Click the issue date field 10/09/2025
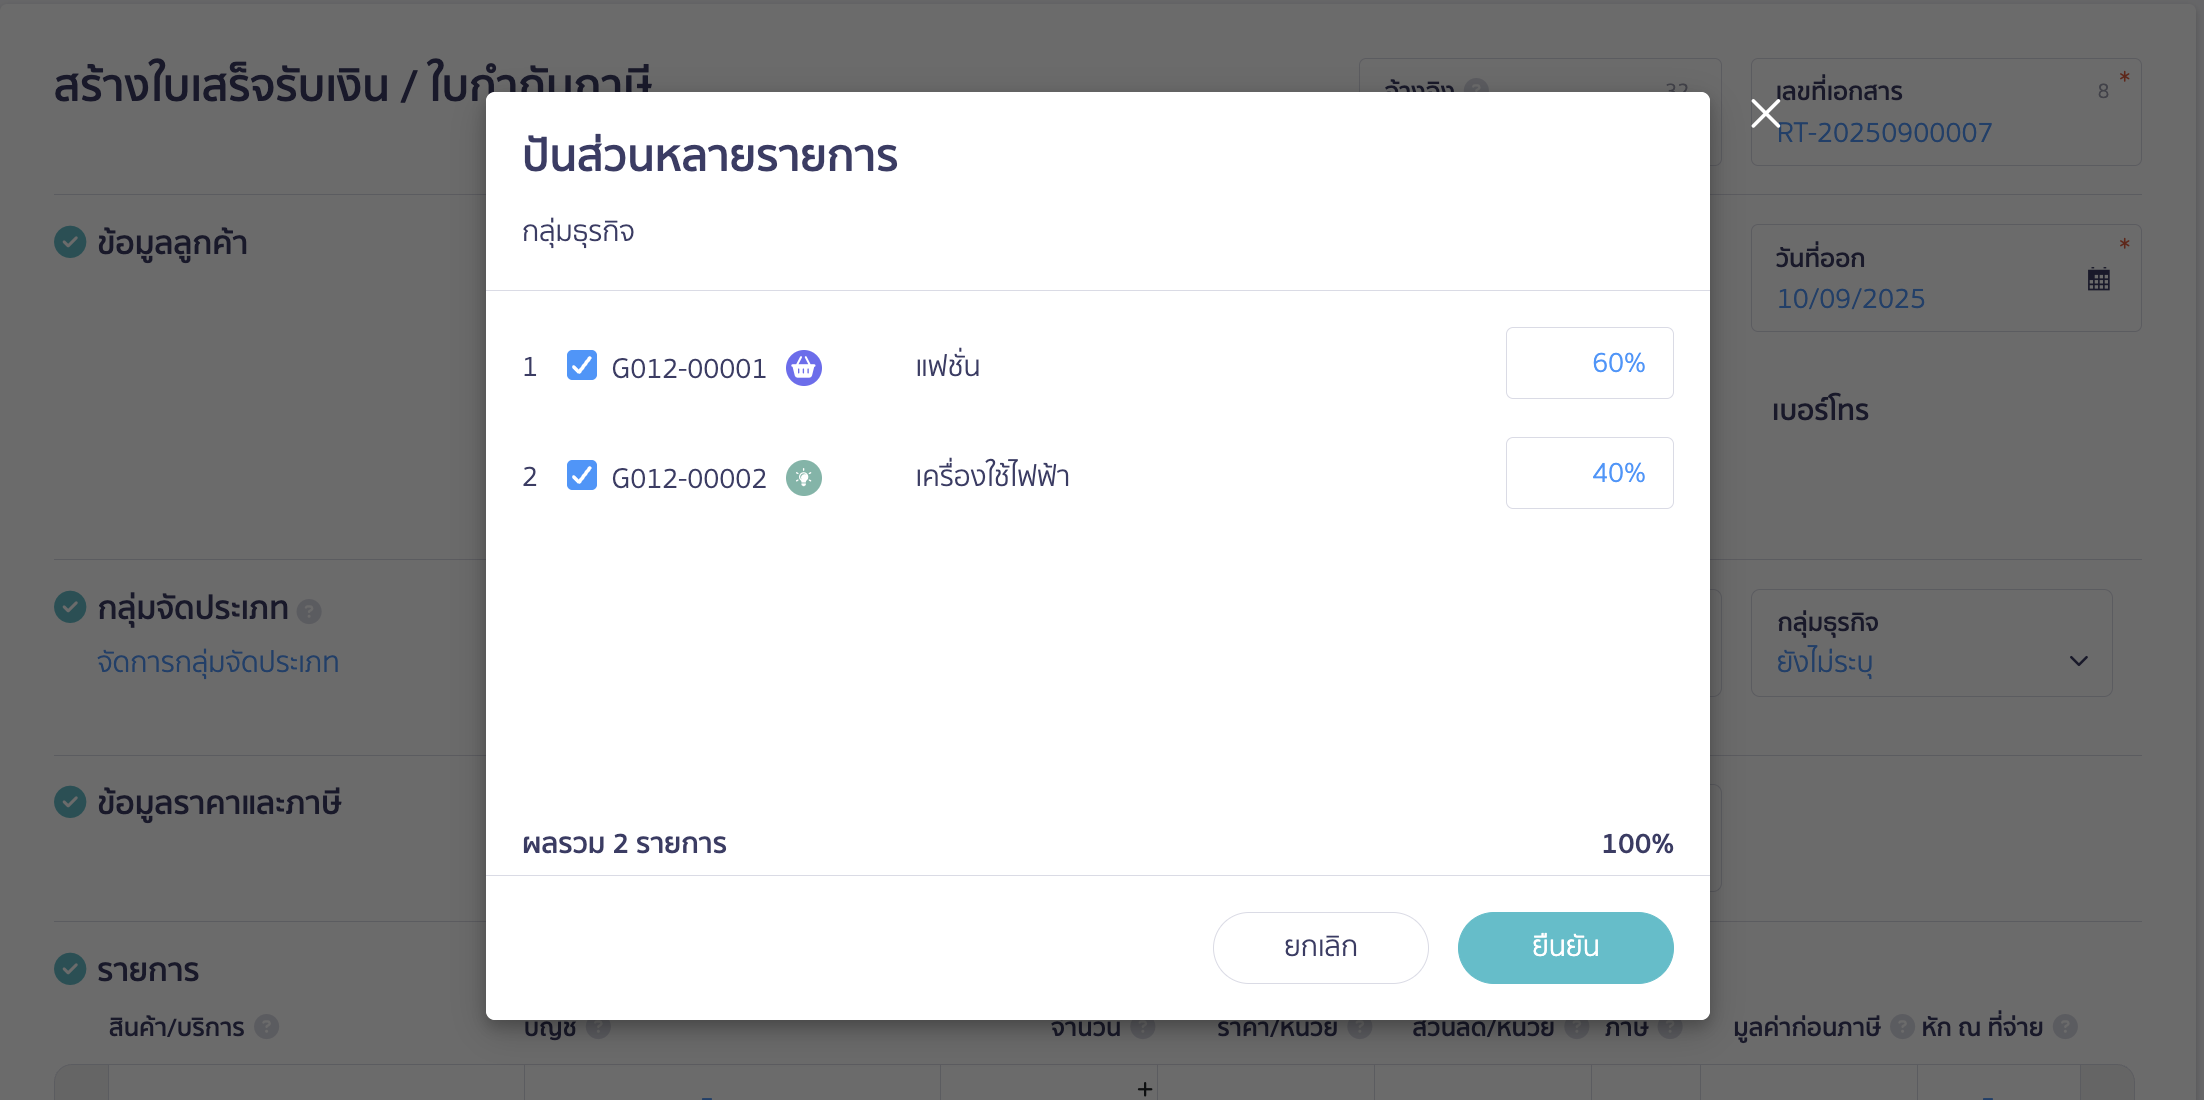 point(1945,278)
